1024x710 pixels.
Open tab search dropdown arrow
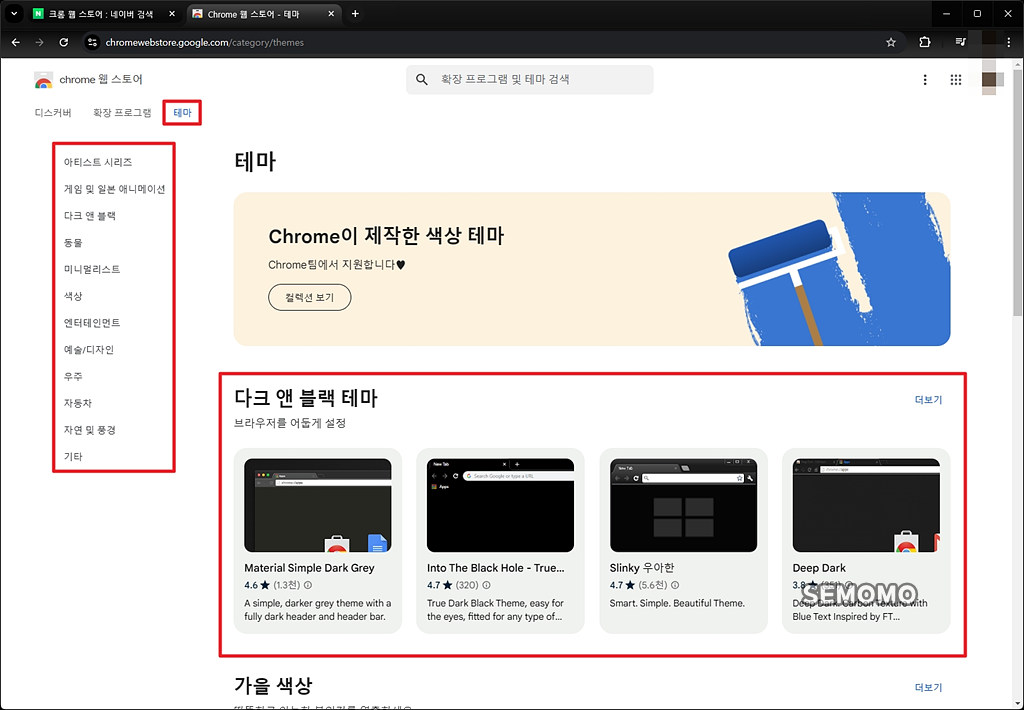point(13,14)
